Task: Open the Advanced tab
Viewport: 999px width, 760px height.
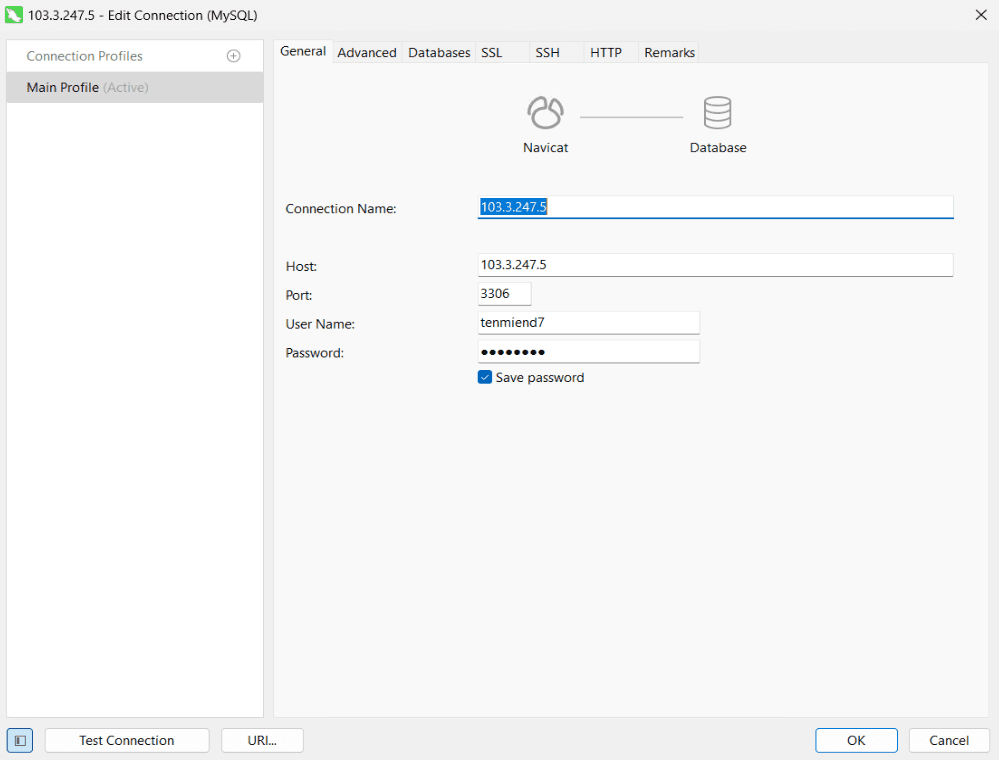Action: point(367,52)
